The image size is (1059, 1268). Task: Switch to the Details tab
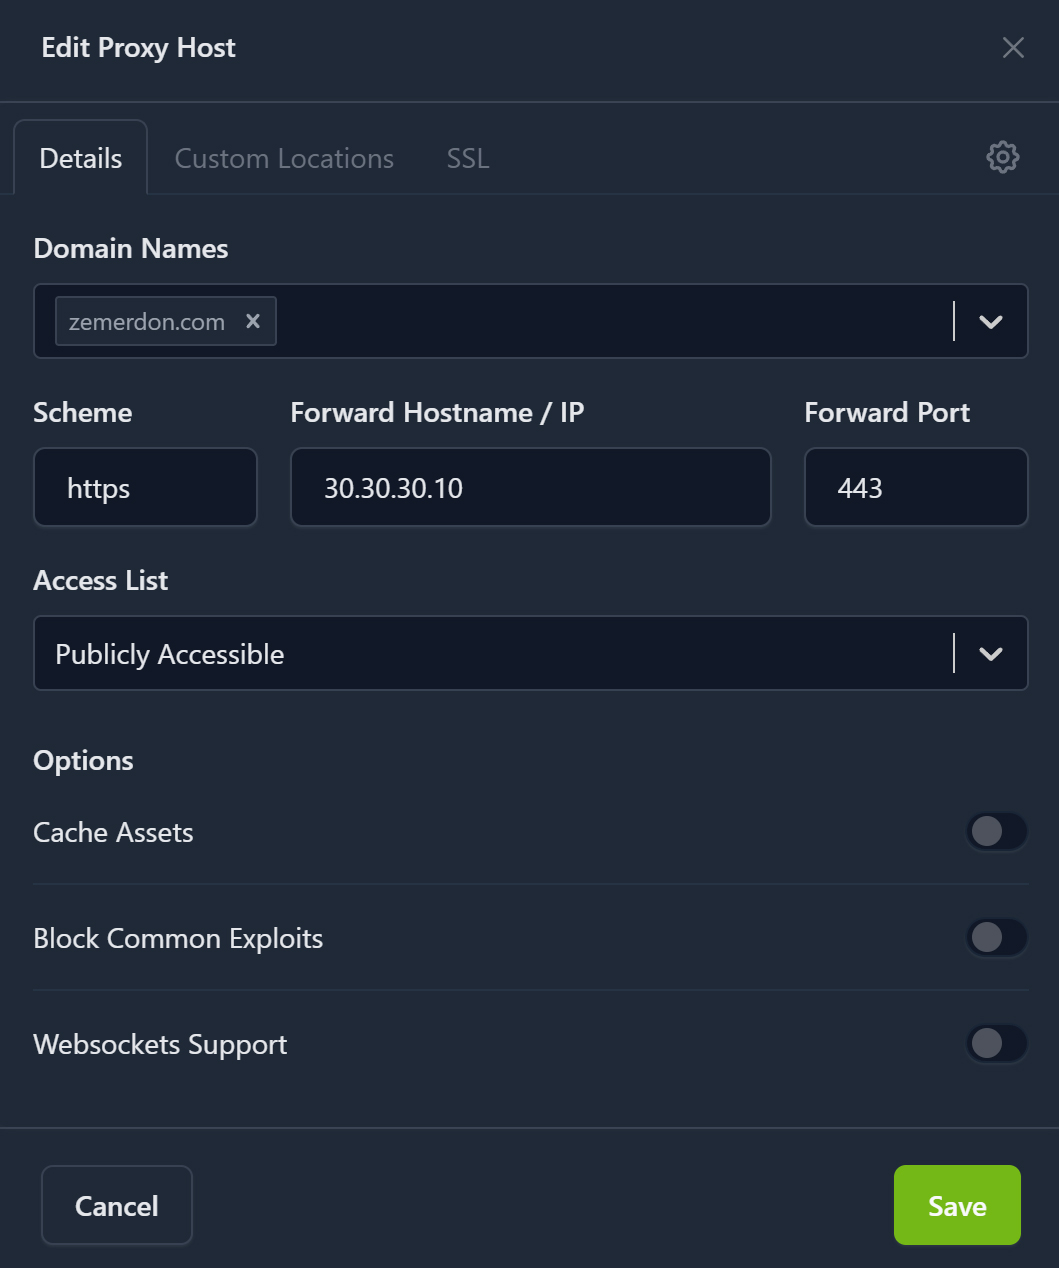[81, 158]
